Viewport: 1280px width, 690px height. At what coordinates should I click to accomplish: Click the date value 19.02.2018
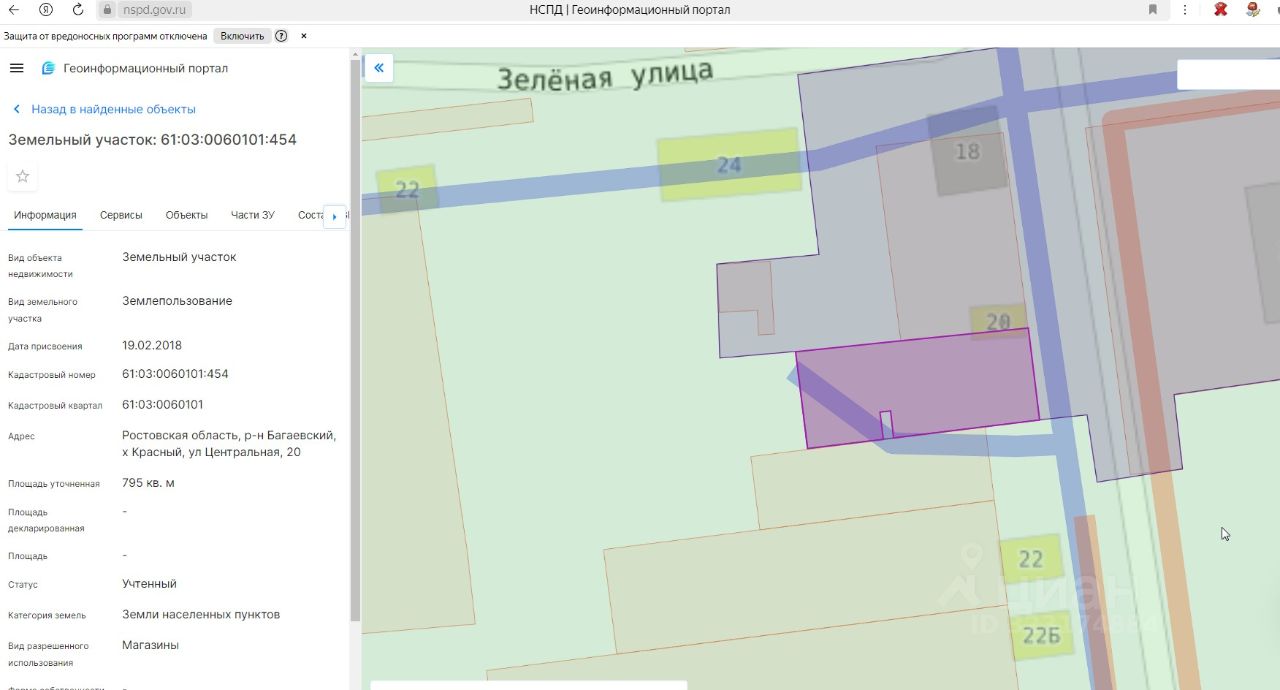[x=152, y=345]
